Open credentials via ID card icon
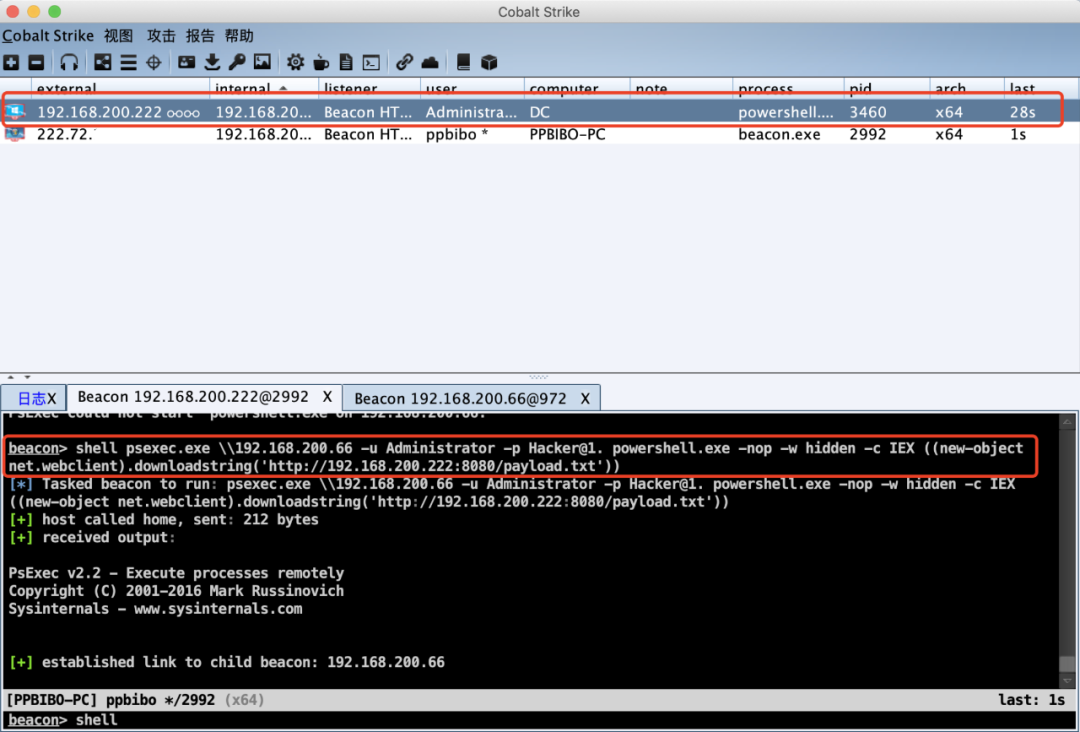Image resolution: width=1080 pixels, height=732 pixels. click(x=186, y=63)
